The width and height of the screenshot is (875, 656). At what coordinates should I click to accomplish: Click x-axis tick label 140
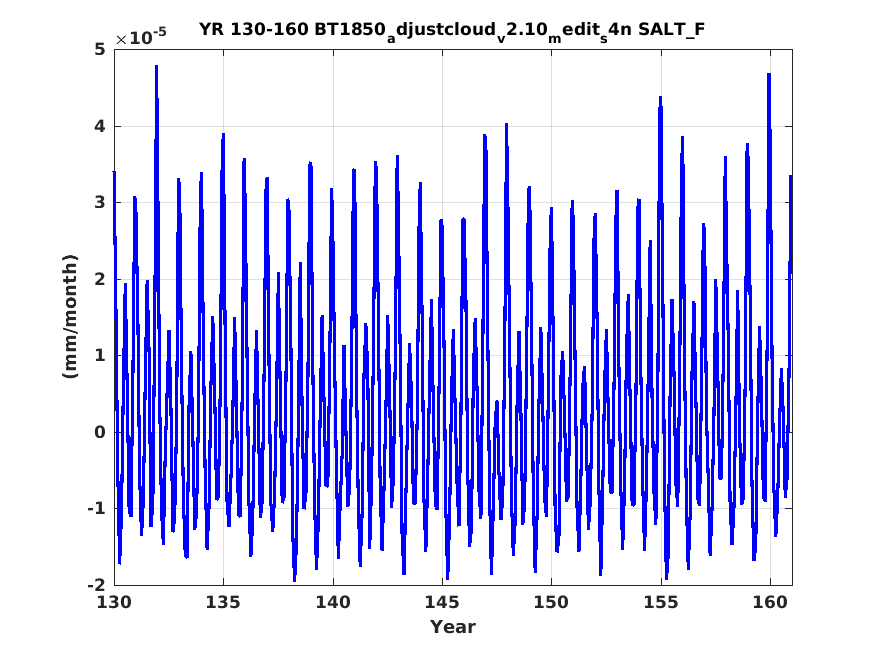click(x=333, y=602)
